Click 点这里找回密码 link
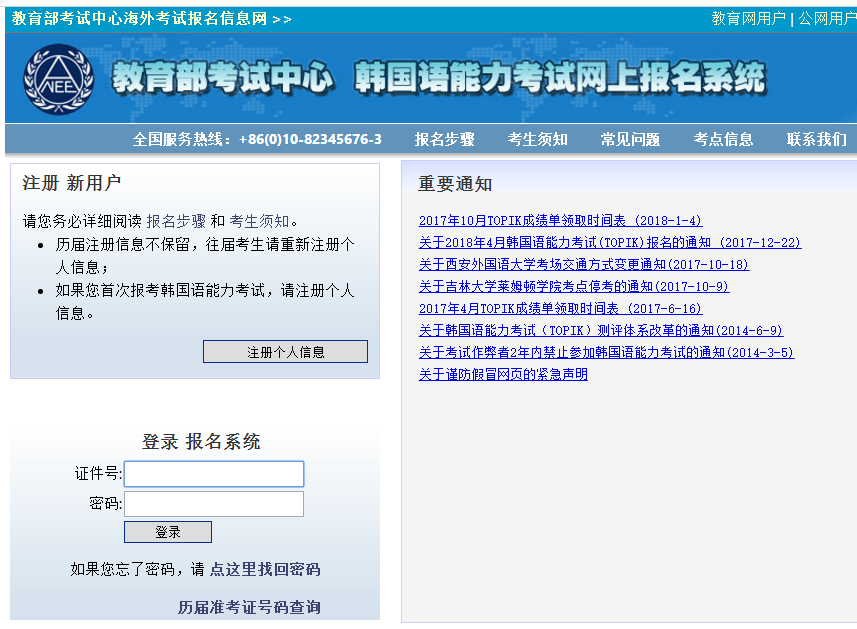Image resolution: width=857 pixels, height=629 pixels. point(265,569)
